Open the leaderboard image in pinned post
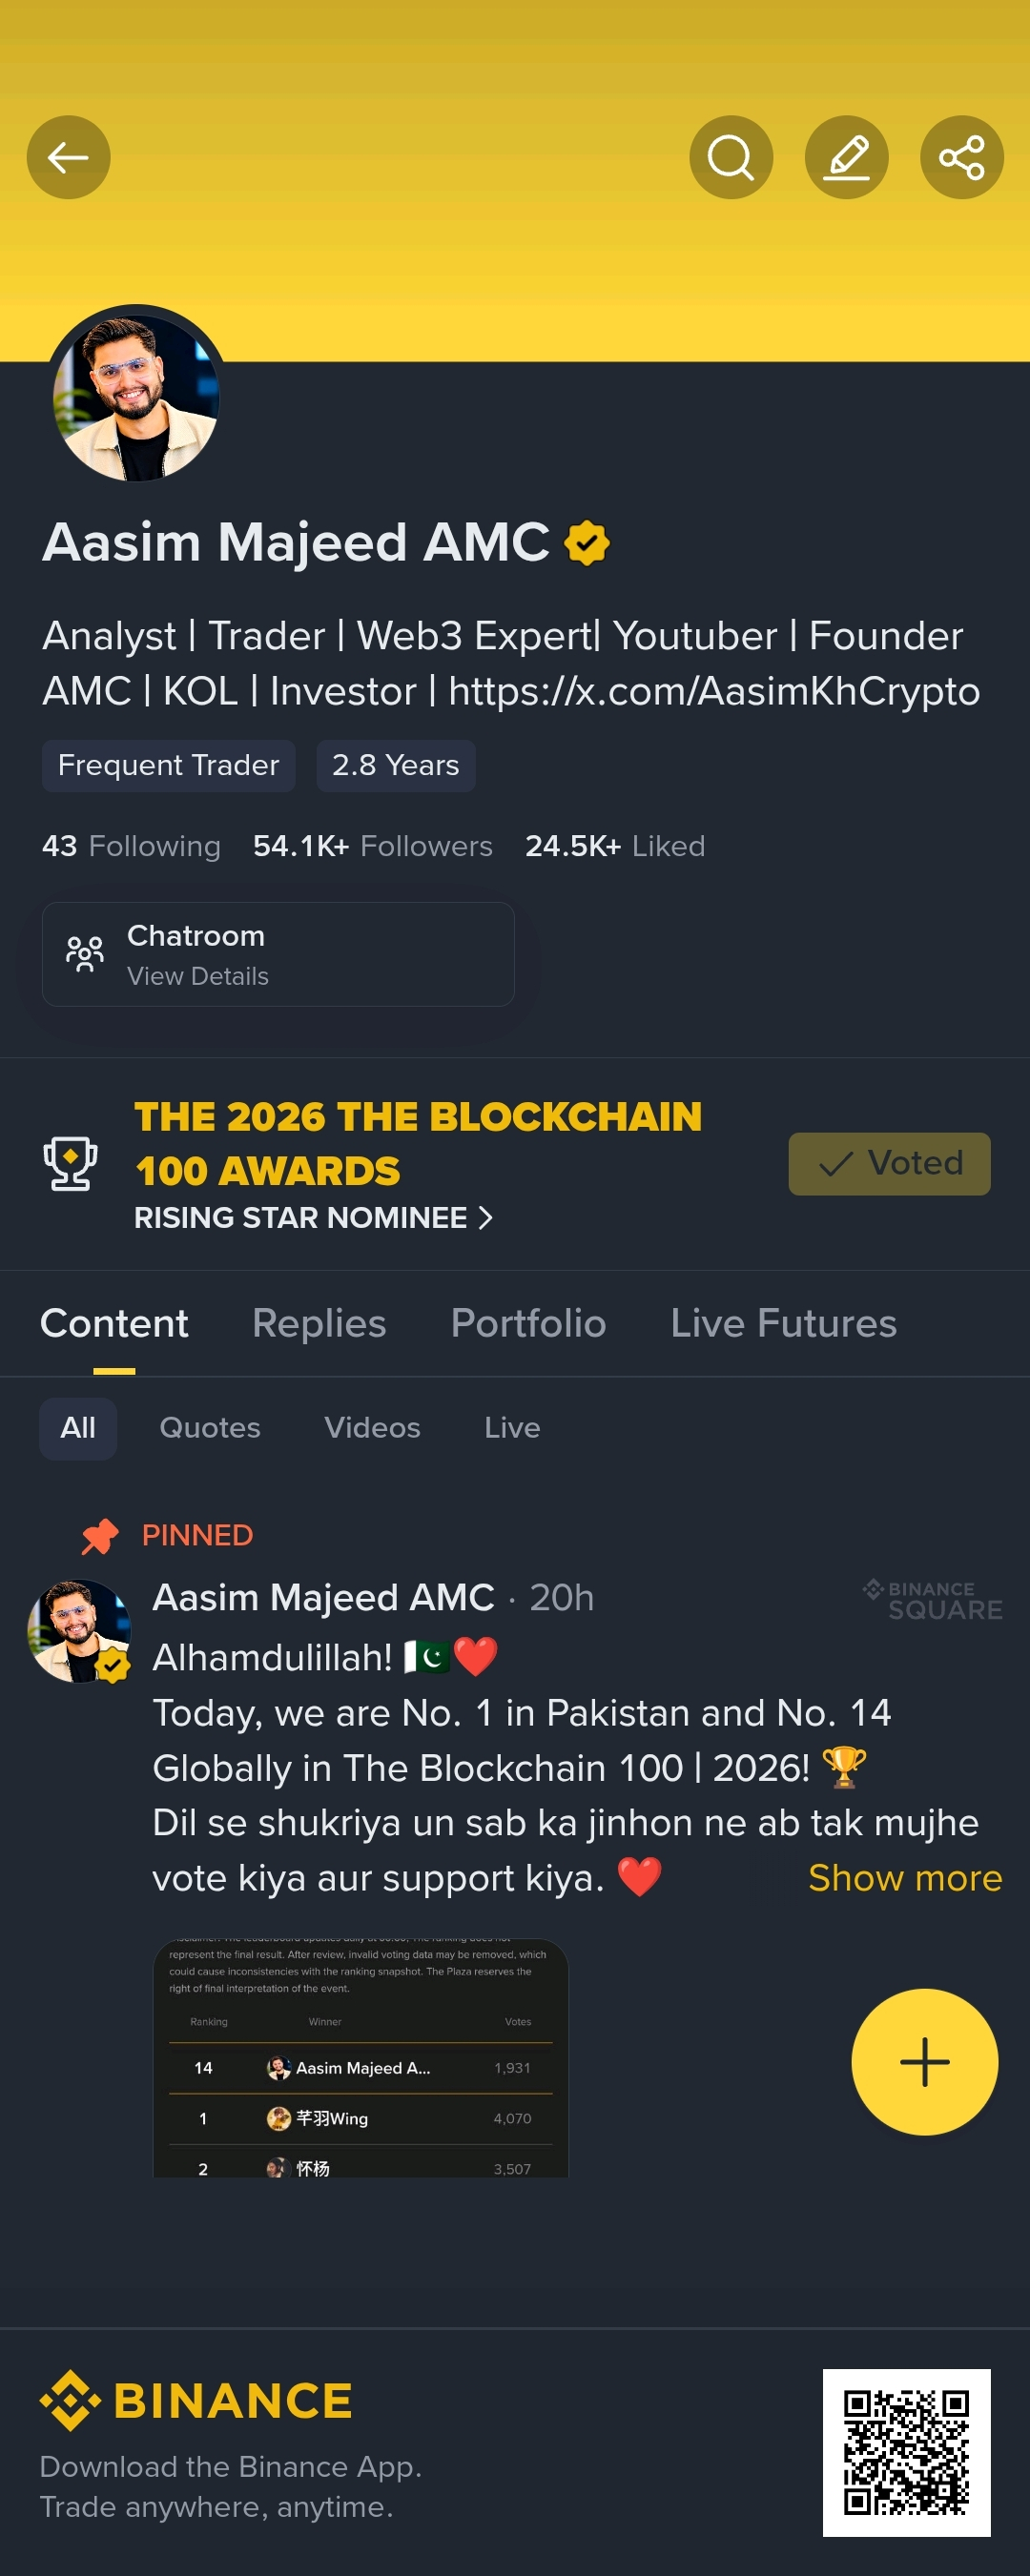 coord(360,2057)
